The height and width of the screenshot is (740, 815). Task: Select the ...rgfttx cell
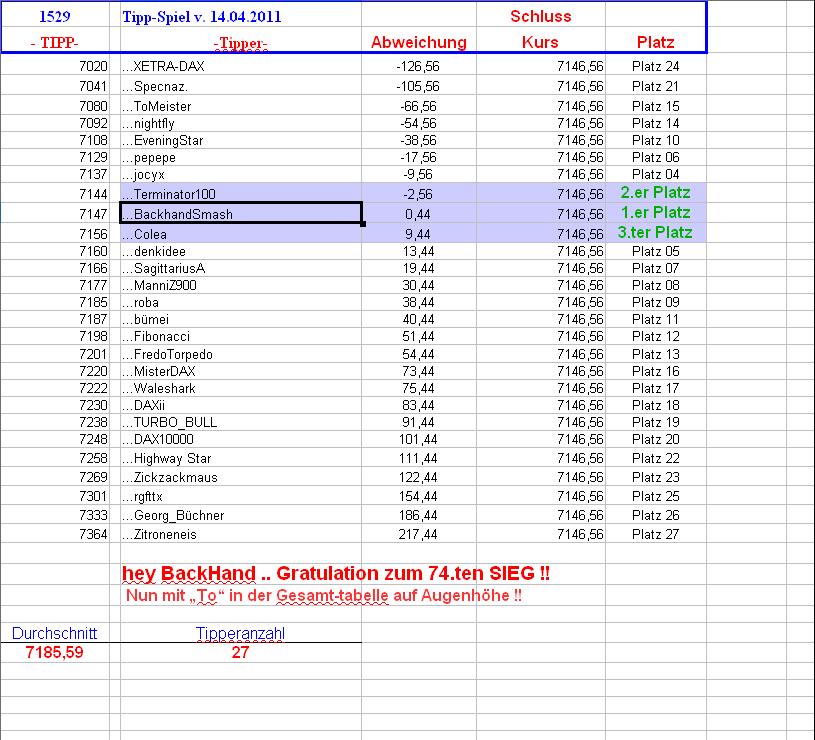[241, 496]
